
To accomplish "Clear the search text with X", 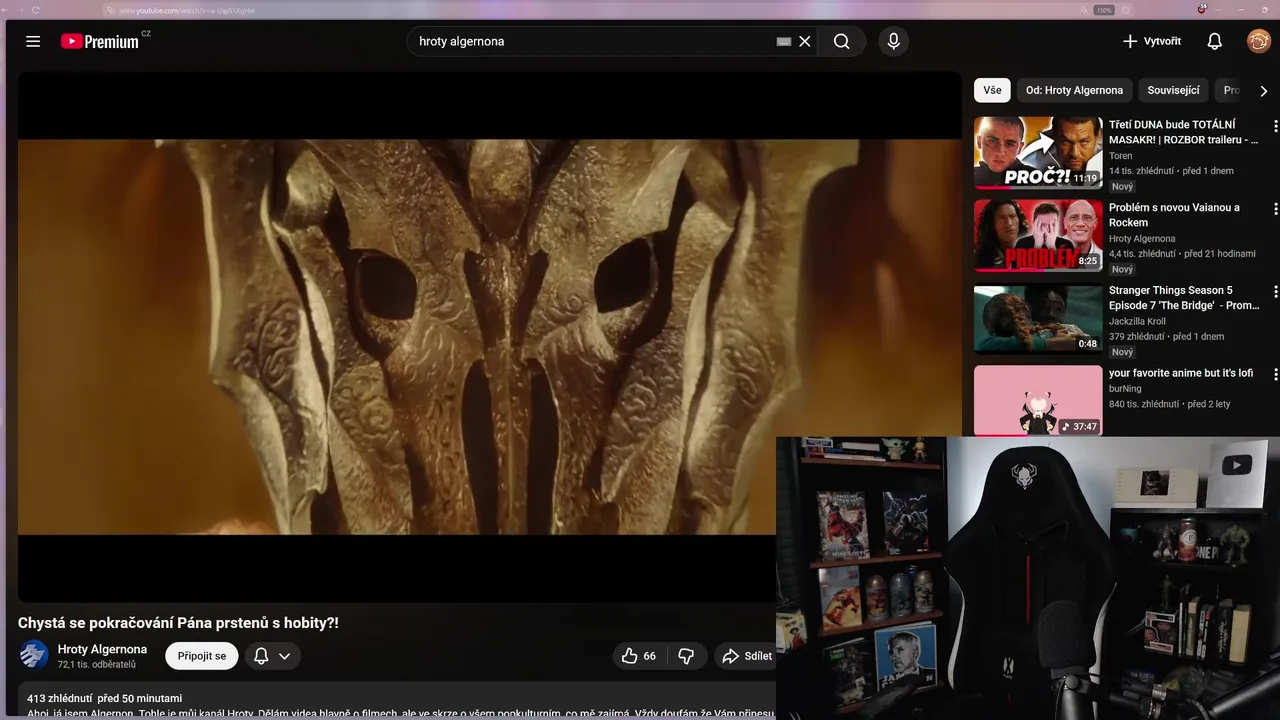I will tap(805, 41).
